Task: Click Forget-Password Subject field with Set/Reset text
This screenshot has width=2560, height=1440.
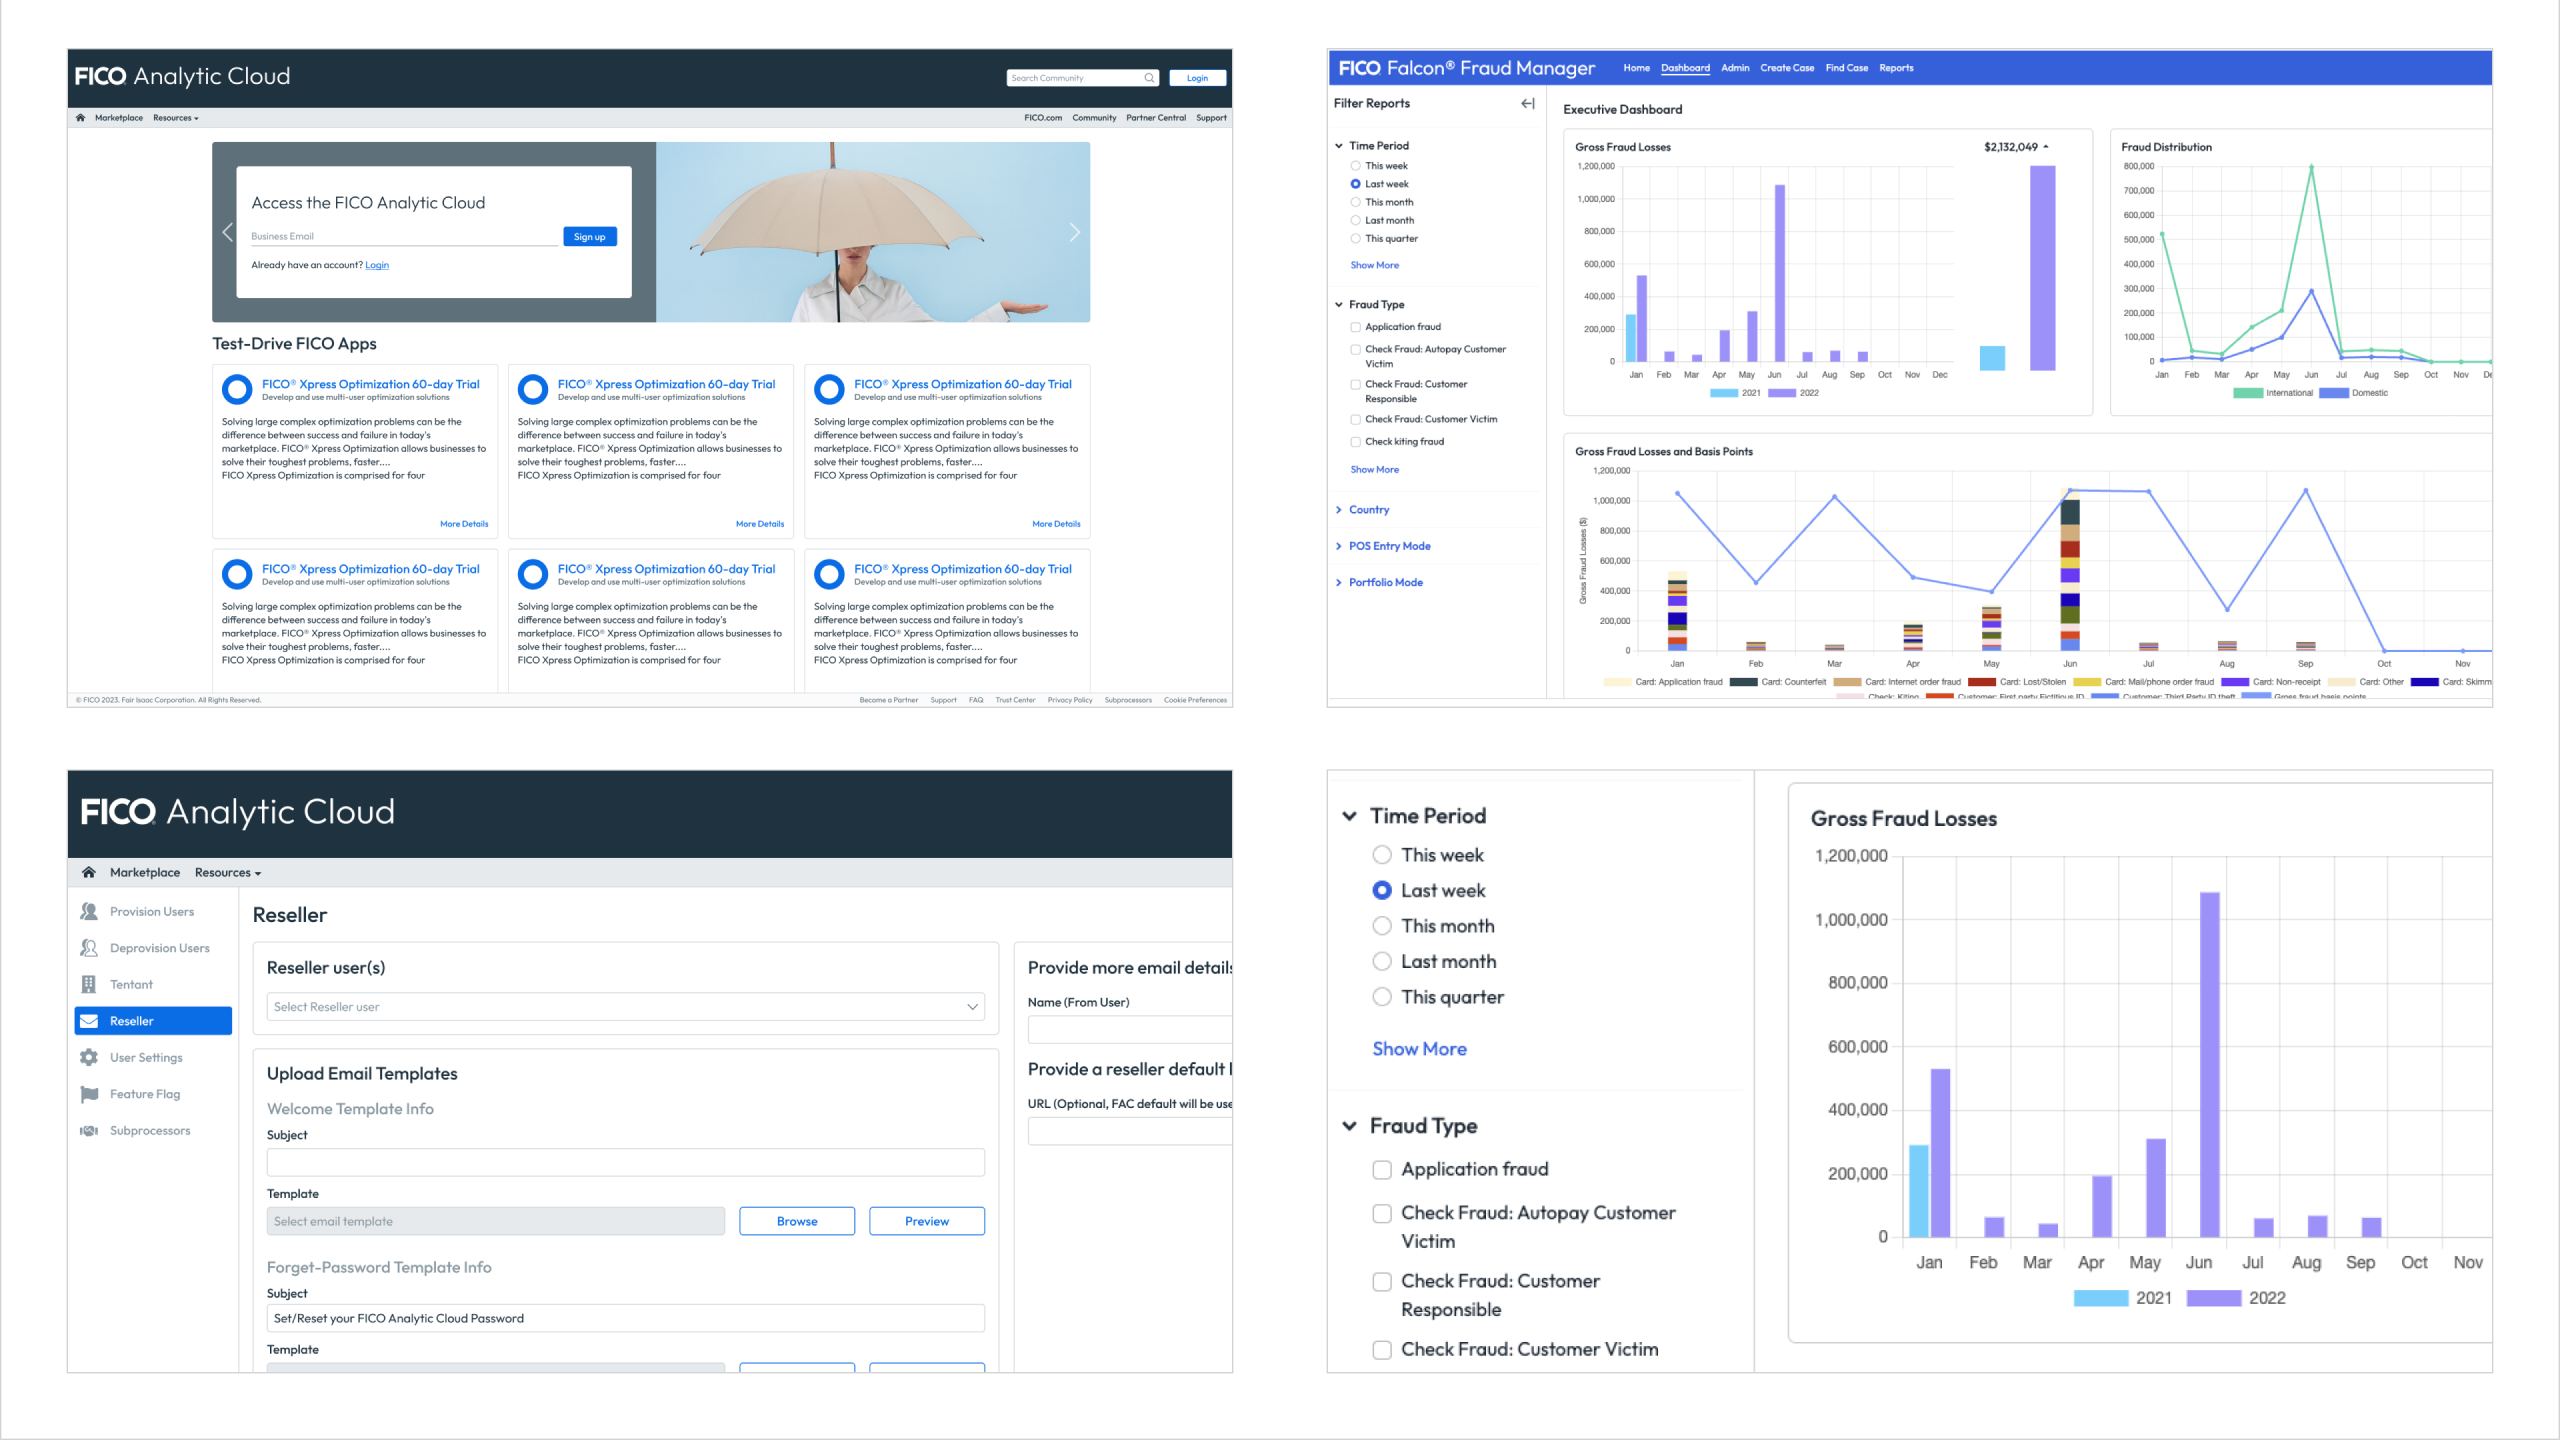Action: pyautogui.click(x=626, y=1318)
